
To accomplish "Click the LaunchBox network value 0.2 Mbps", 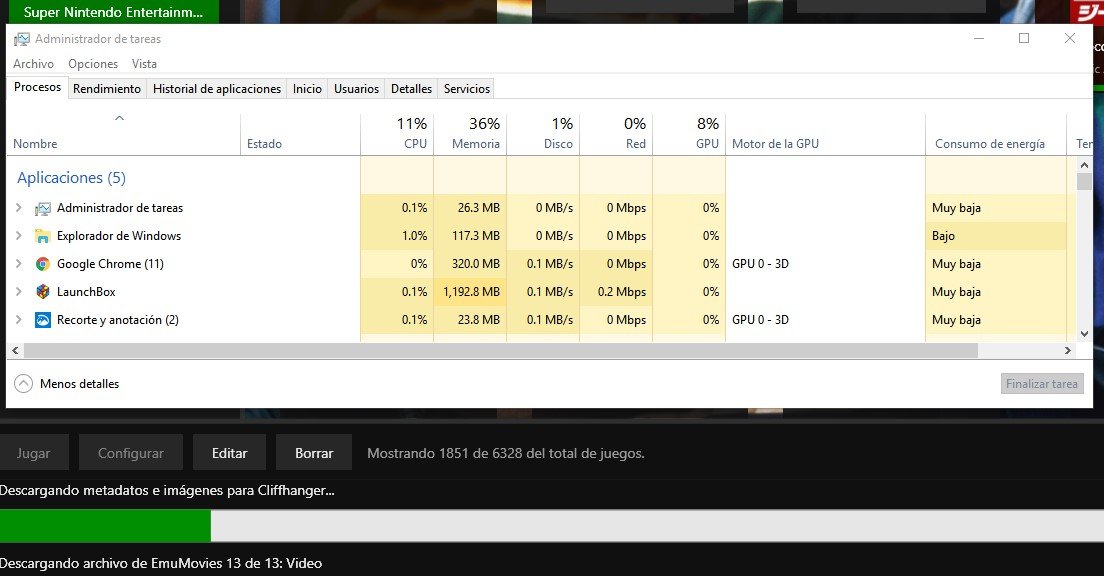I will [x=622, y=292].
